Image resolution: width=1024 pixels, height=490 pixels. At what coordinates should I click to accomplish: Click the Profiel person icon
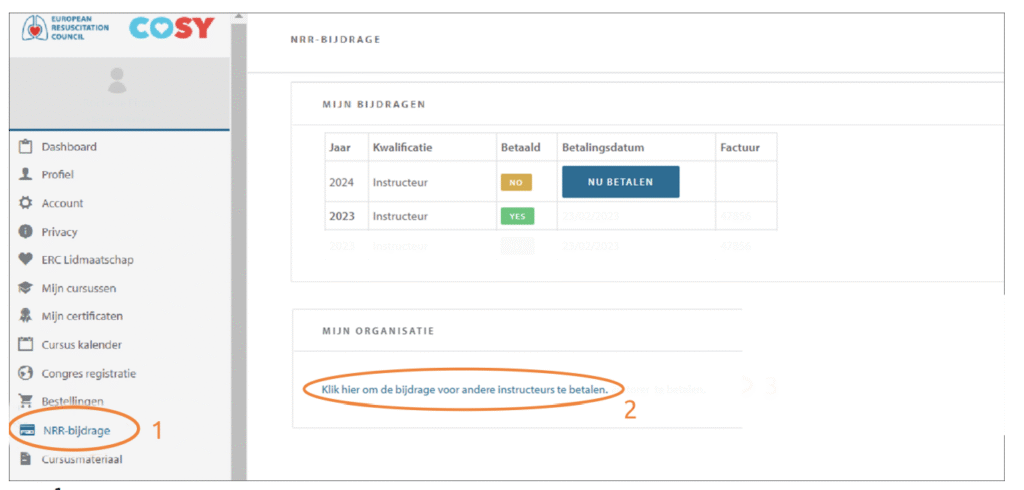click(x=26, y=175)
